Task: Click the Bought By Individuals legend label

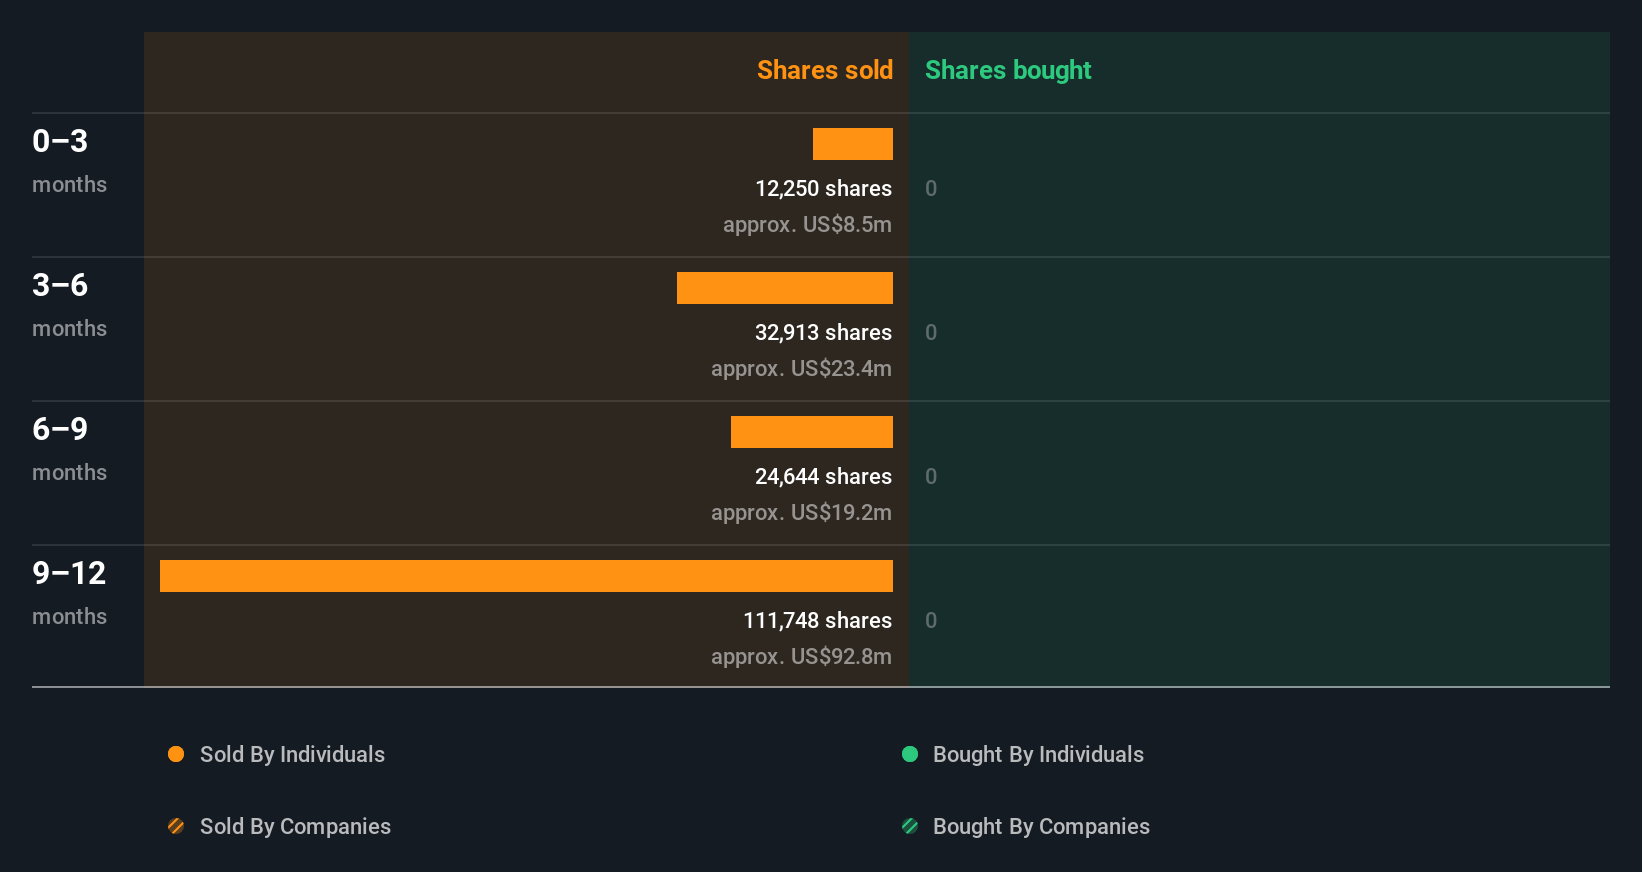Action: tap(1038, 754)
